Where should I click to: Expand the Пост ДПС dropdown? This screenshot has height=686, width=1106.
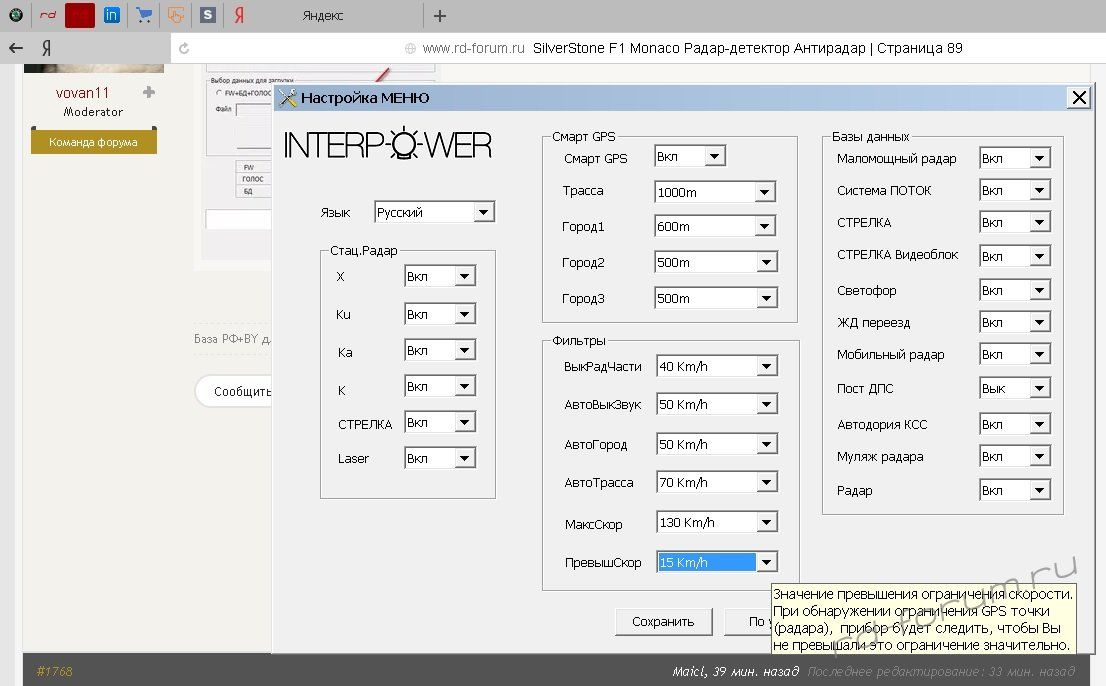(x=1040, y=388)
